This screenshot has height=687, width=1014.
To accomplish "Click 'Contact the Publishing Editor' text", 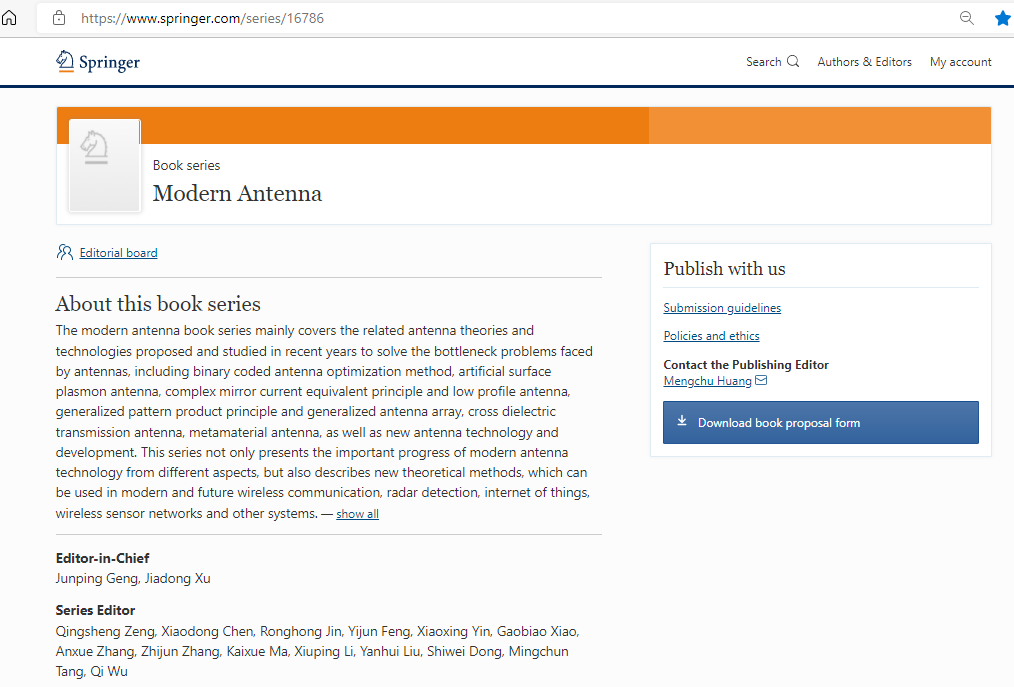I will point(746,365).
